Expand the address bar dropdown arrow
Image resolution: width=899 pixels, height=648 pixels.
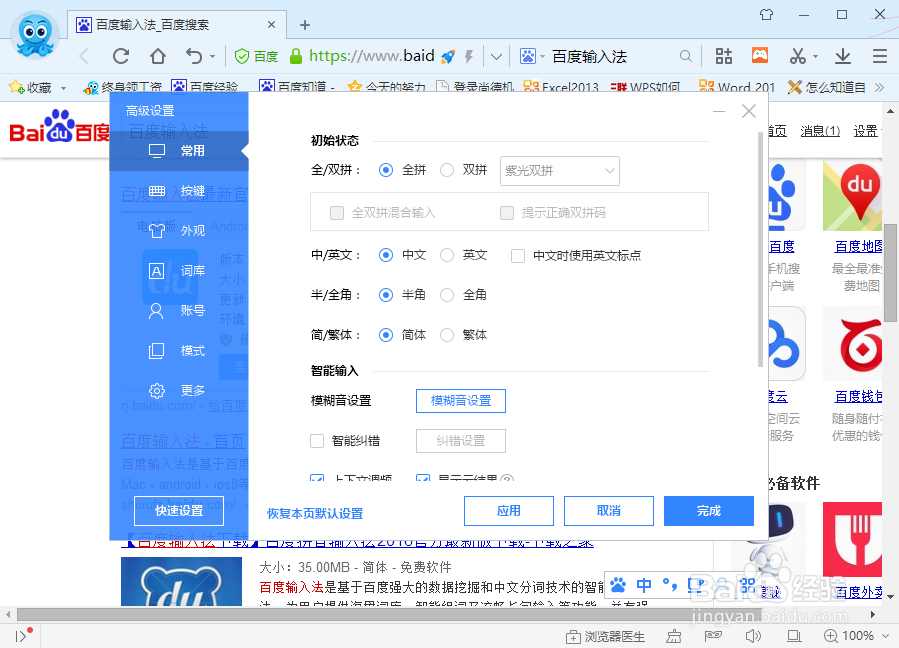(496, 56)
